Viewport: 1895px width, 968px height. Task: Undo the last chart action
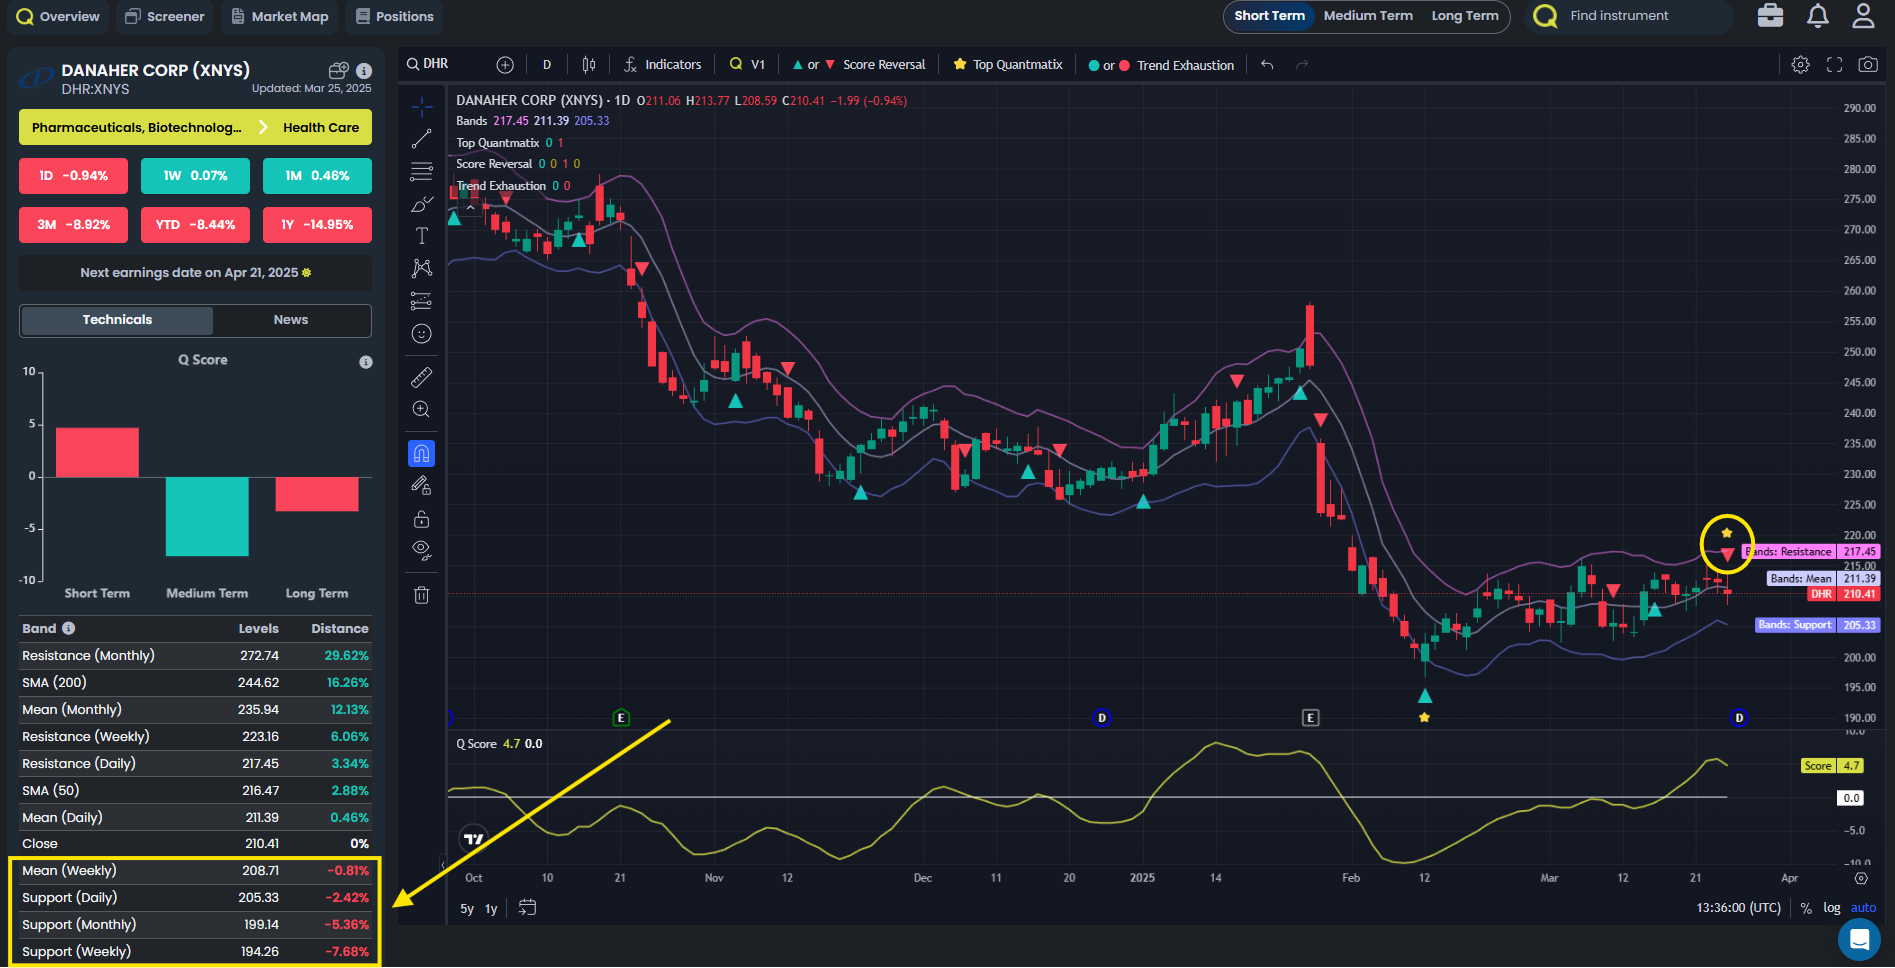(x=1267, y=64)
